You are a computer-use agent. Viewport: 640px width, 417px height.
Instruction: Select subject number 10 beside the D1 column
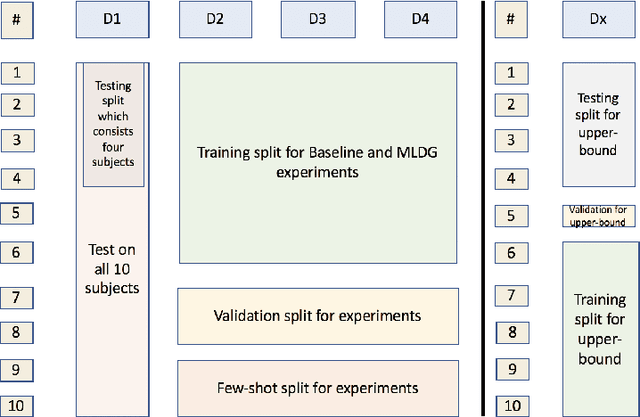[16, 405]
